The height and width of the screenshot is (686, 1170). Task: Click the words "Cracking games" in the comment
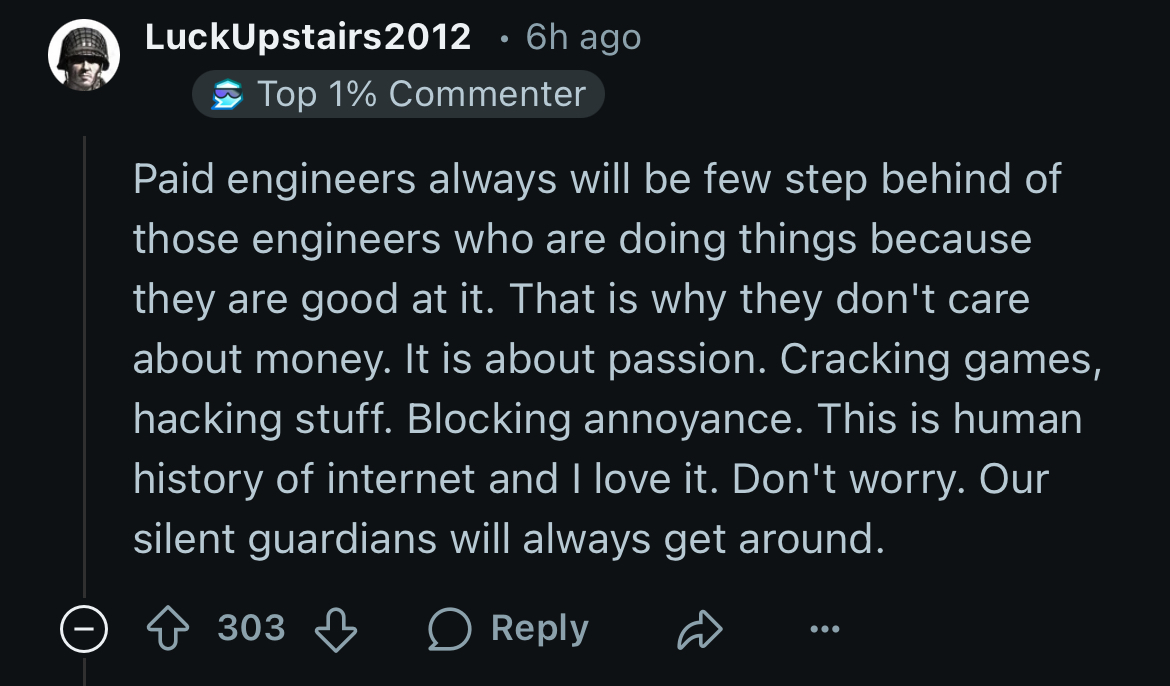940,360
